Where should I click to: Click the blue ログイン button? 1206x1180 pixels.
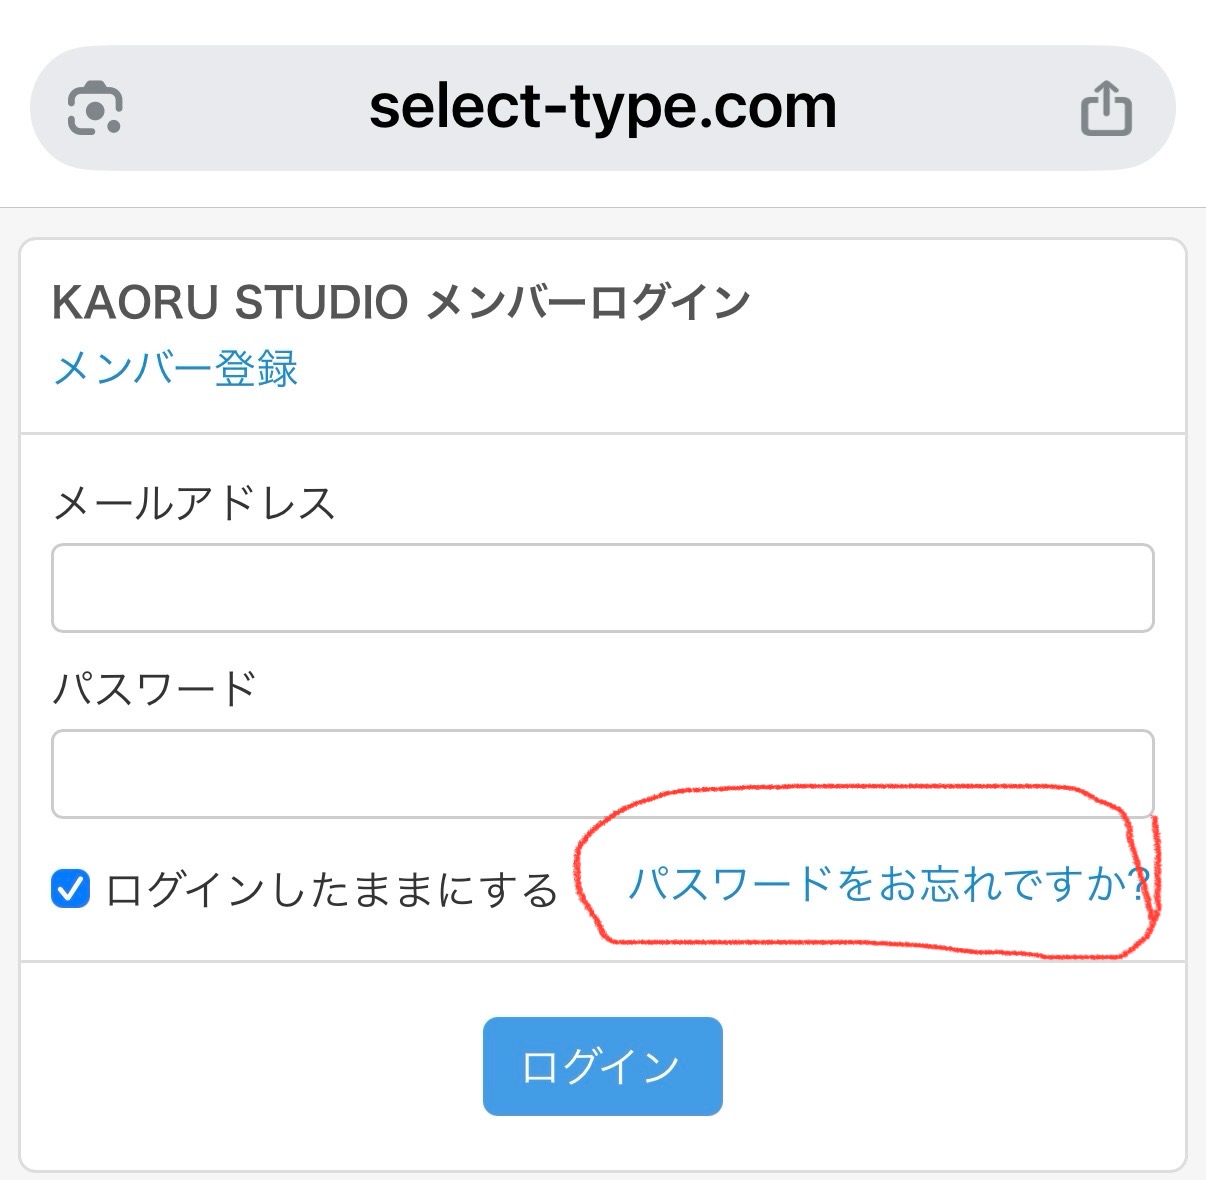603,1066
